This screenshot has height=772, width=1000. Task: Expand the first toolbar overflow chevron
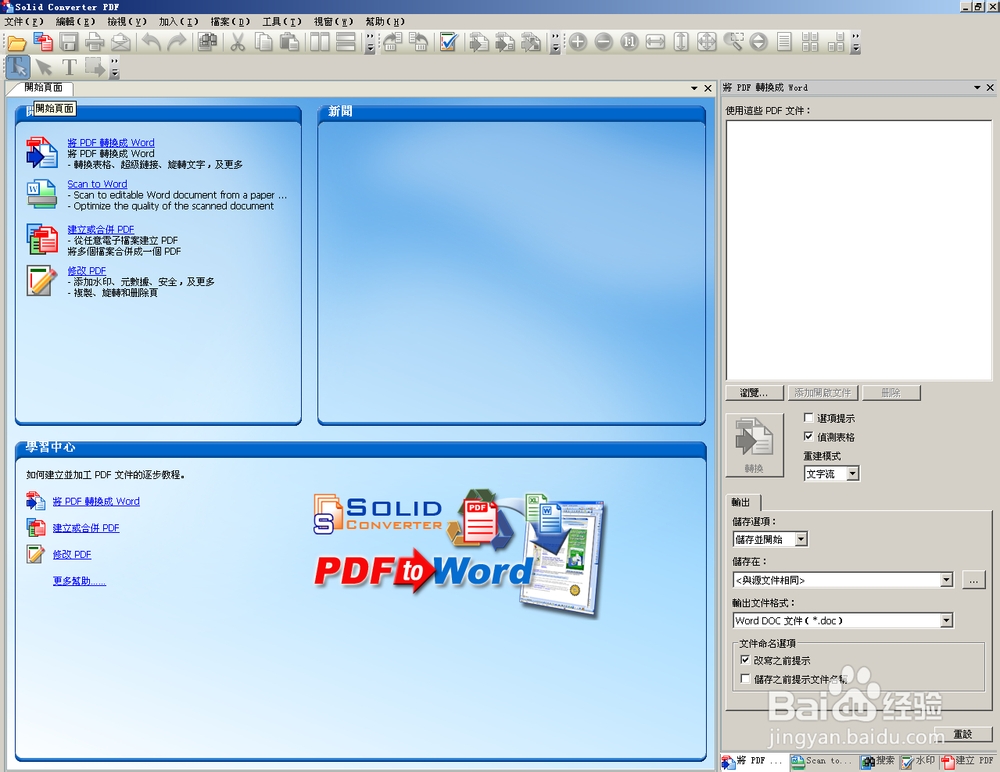[x=370, y=43]
